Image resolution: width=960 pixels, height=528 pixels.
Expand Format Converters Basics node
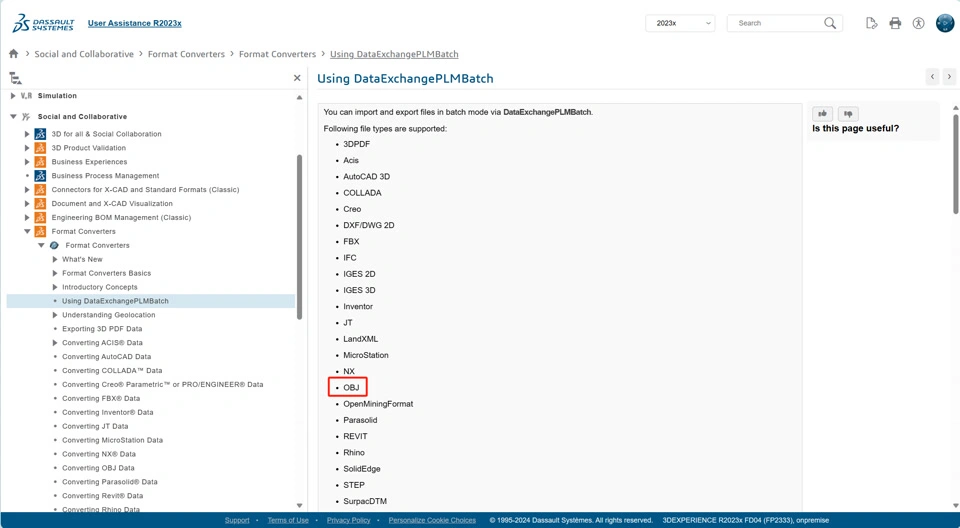pos(55,273)
